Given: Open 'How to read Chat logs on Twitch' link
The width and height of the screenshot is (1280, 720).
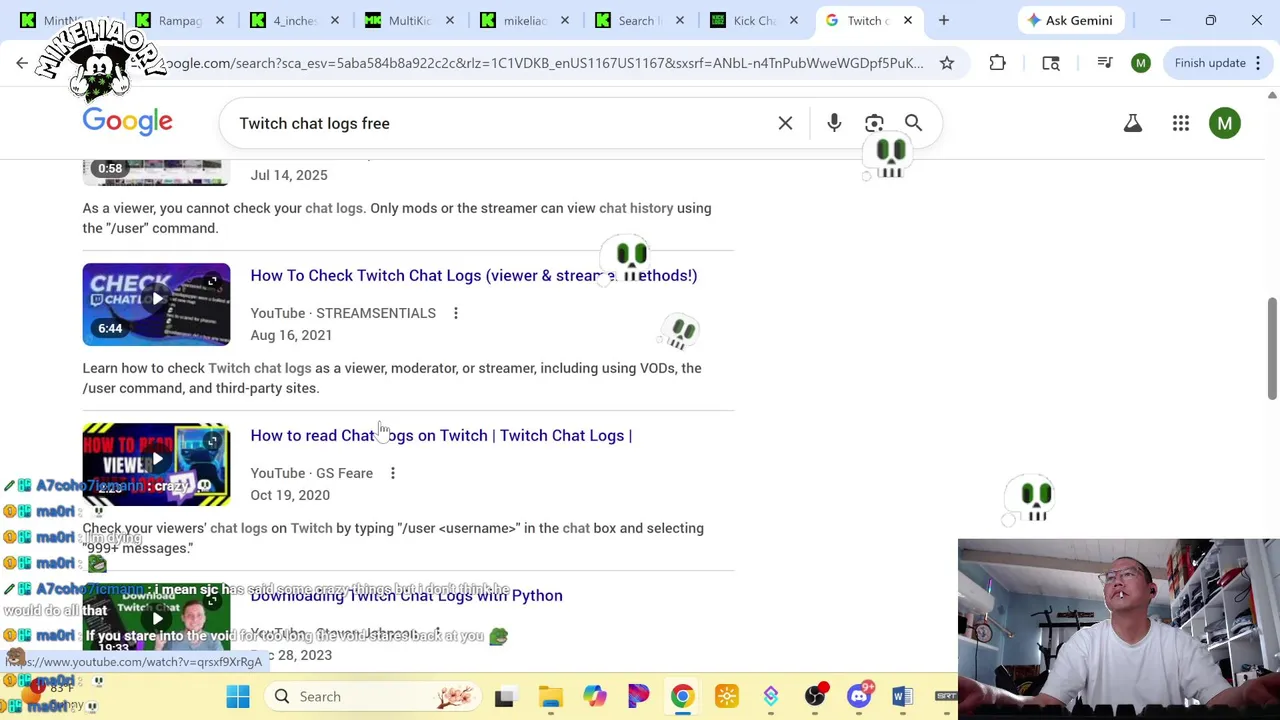Looking at the screenshot, I should coord(441,435).
